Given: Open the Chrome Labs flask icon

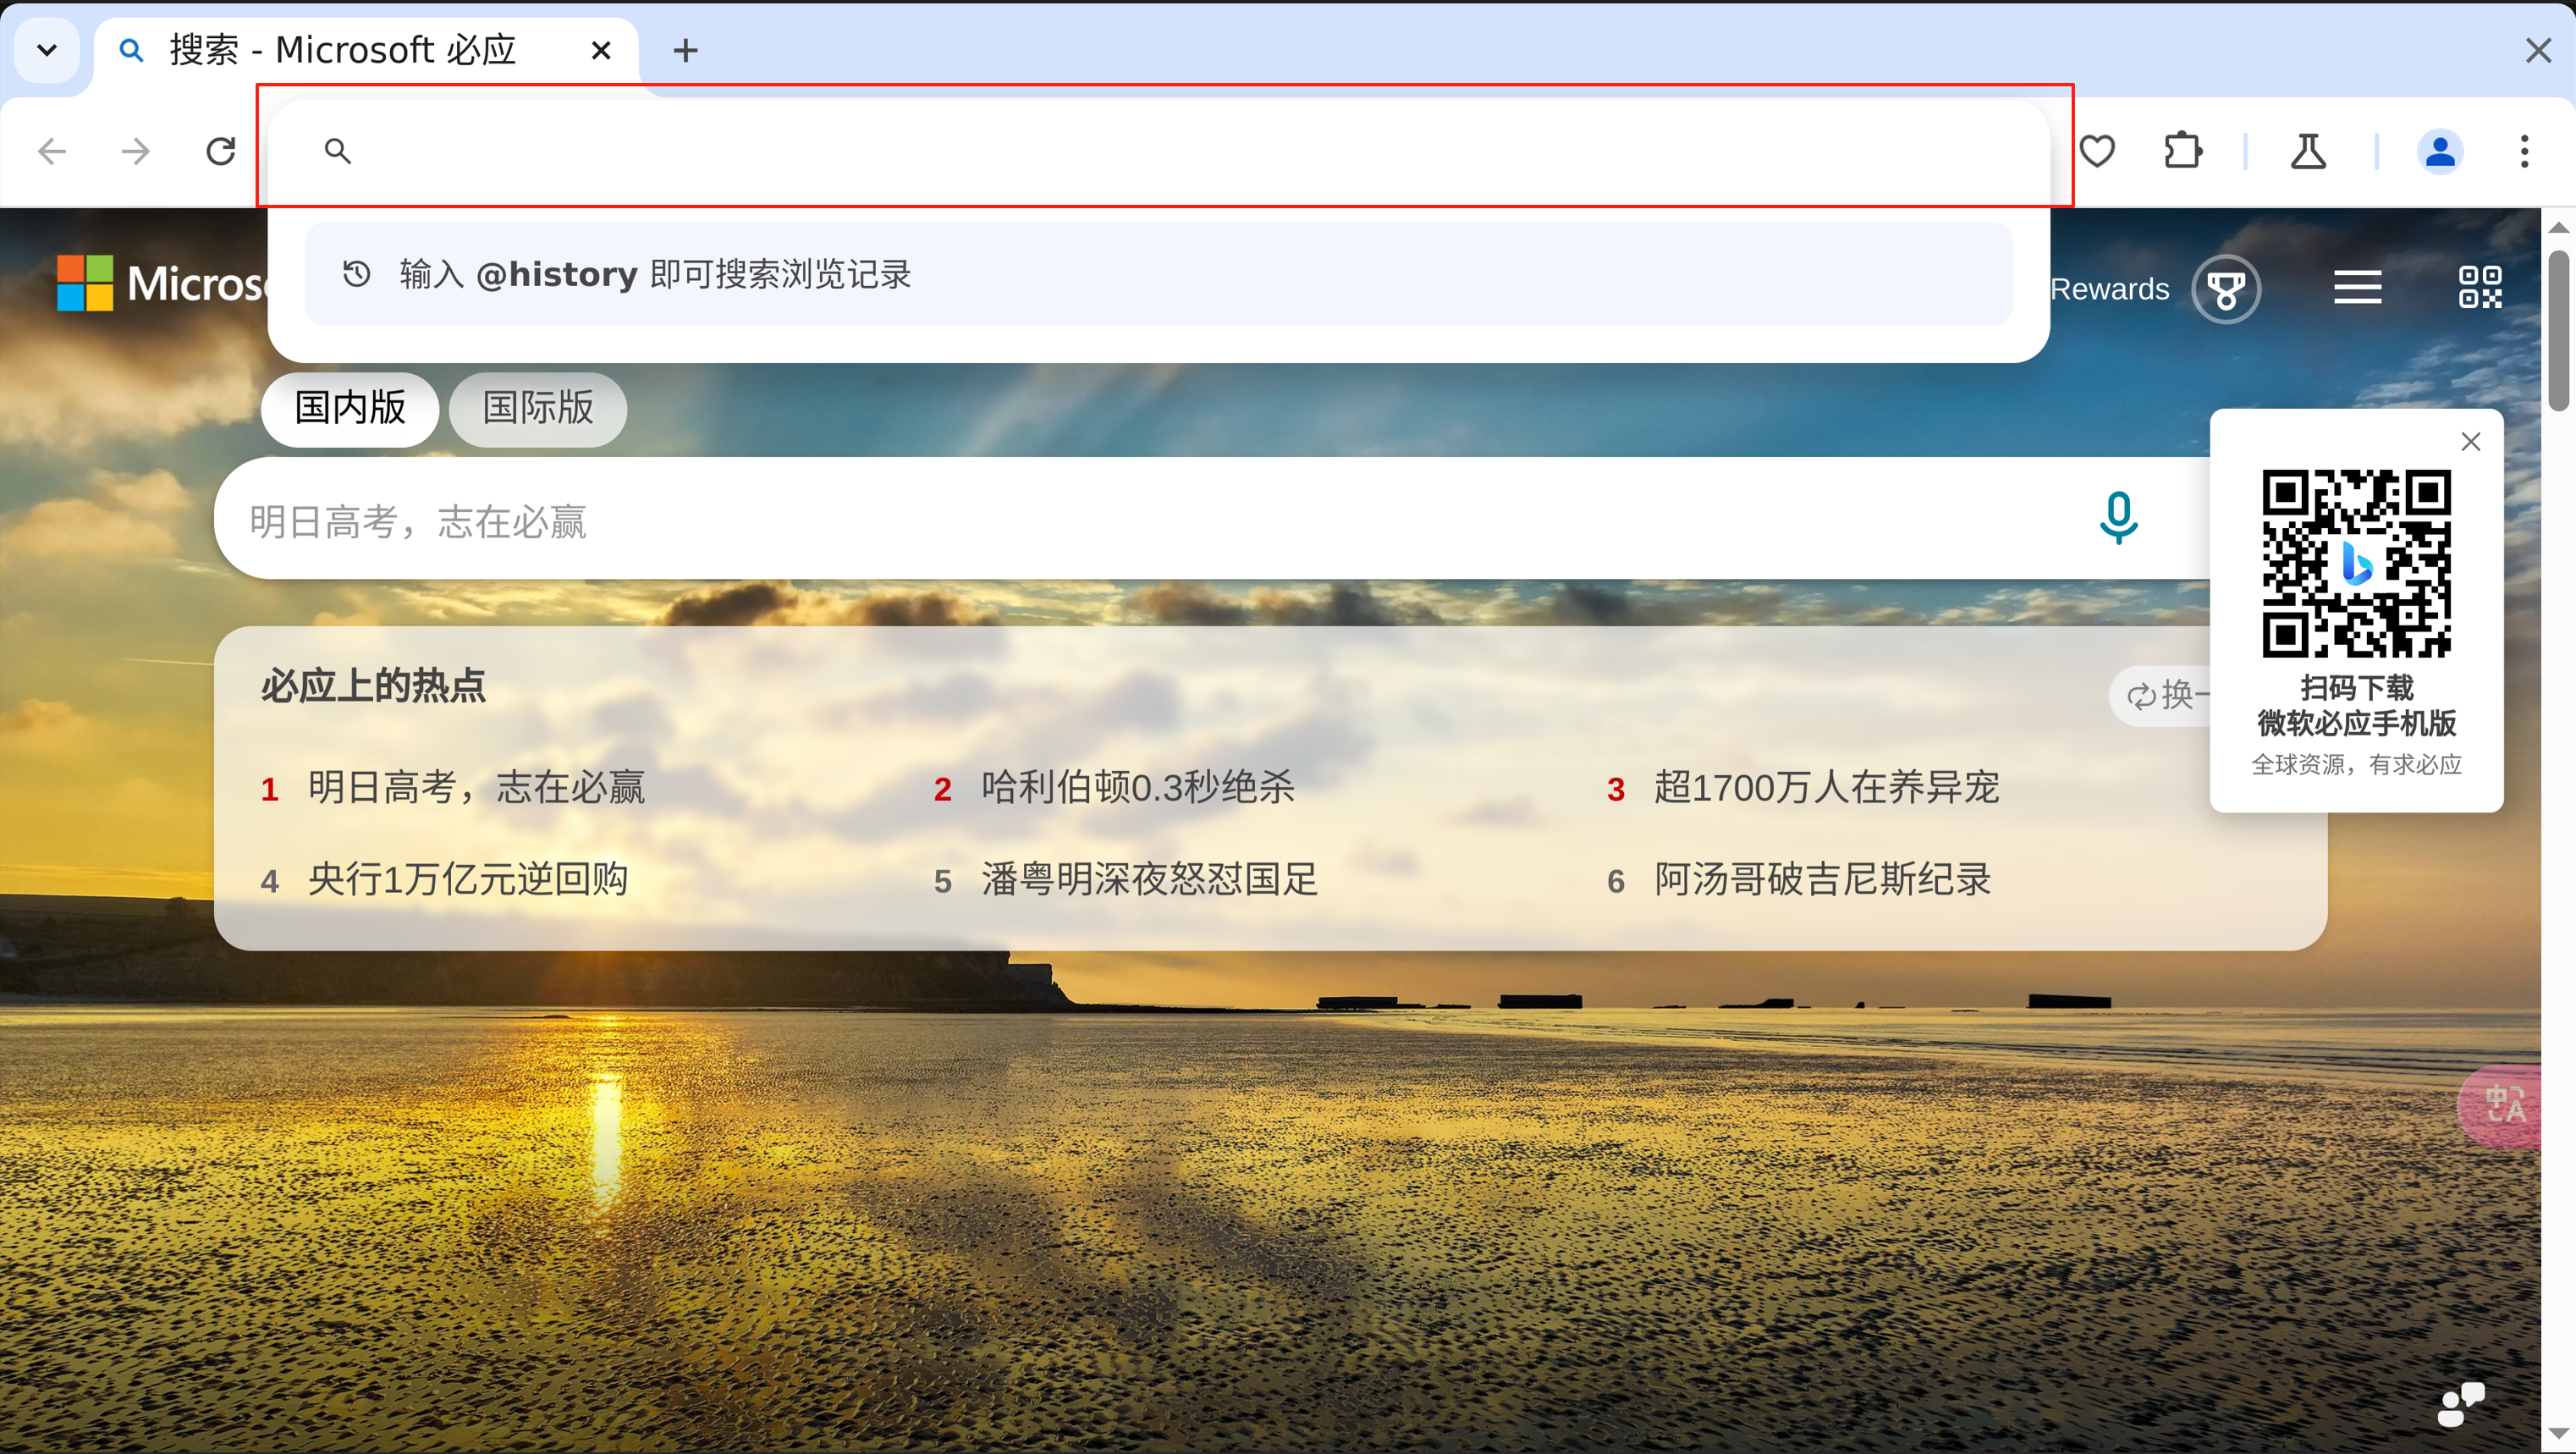Looking at the screenshot, I should click(x=2308, y=152).
